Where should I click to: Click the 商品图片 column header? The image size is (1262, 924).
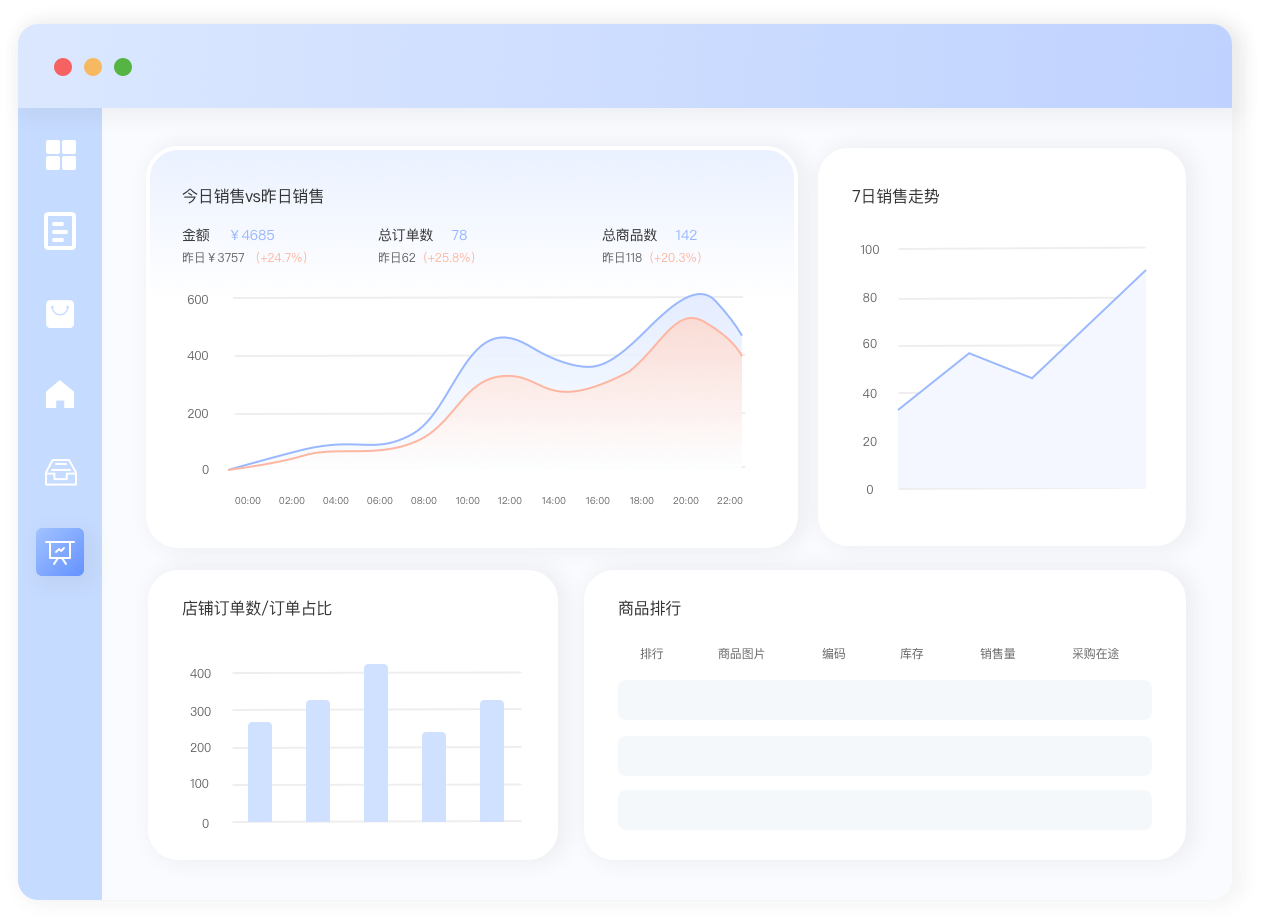pyautogui.click(x=742, y=654)
